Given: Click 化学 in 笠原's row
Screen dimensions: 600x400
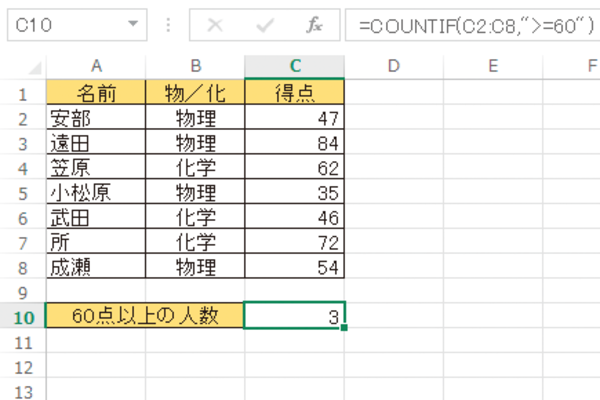Looking at the screenshot, I should tap(195, 167).
